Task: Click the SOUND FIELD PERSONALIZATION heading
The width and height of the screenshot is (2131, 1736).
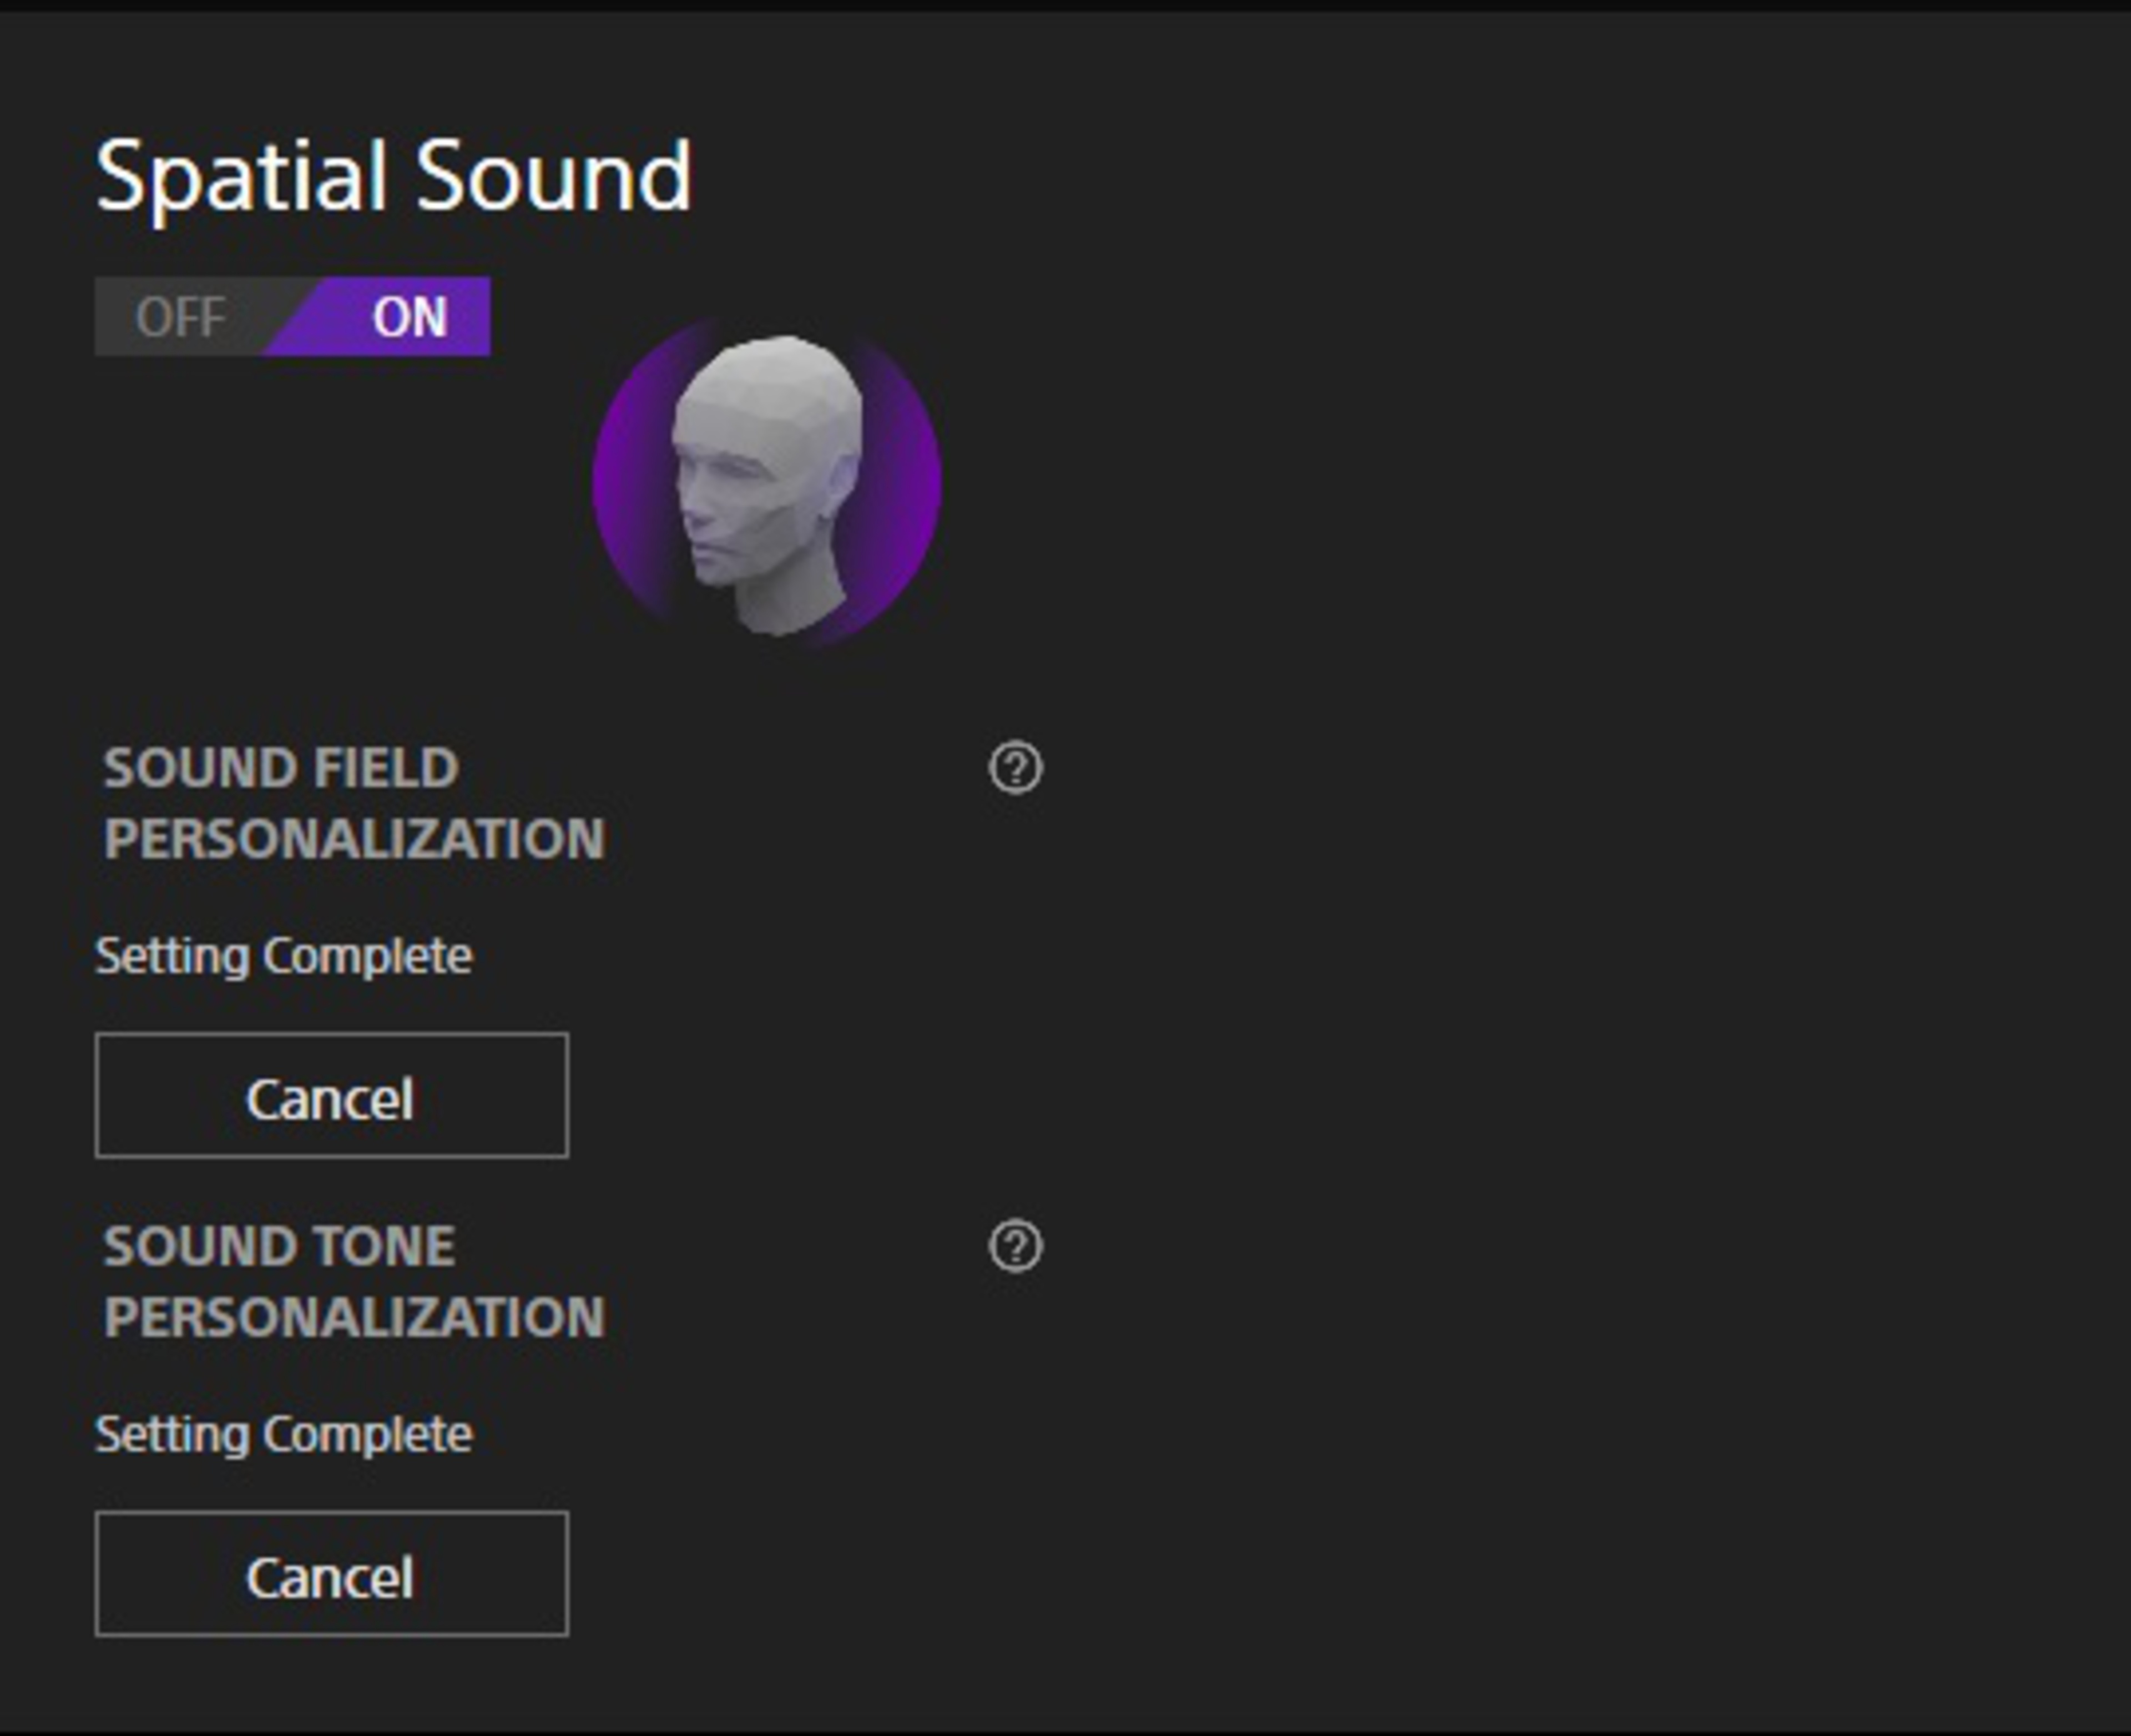Action: pyautogui.click(x=354, y=803)
